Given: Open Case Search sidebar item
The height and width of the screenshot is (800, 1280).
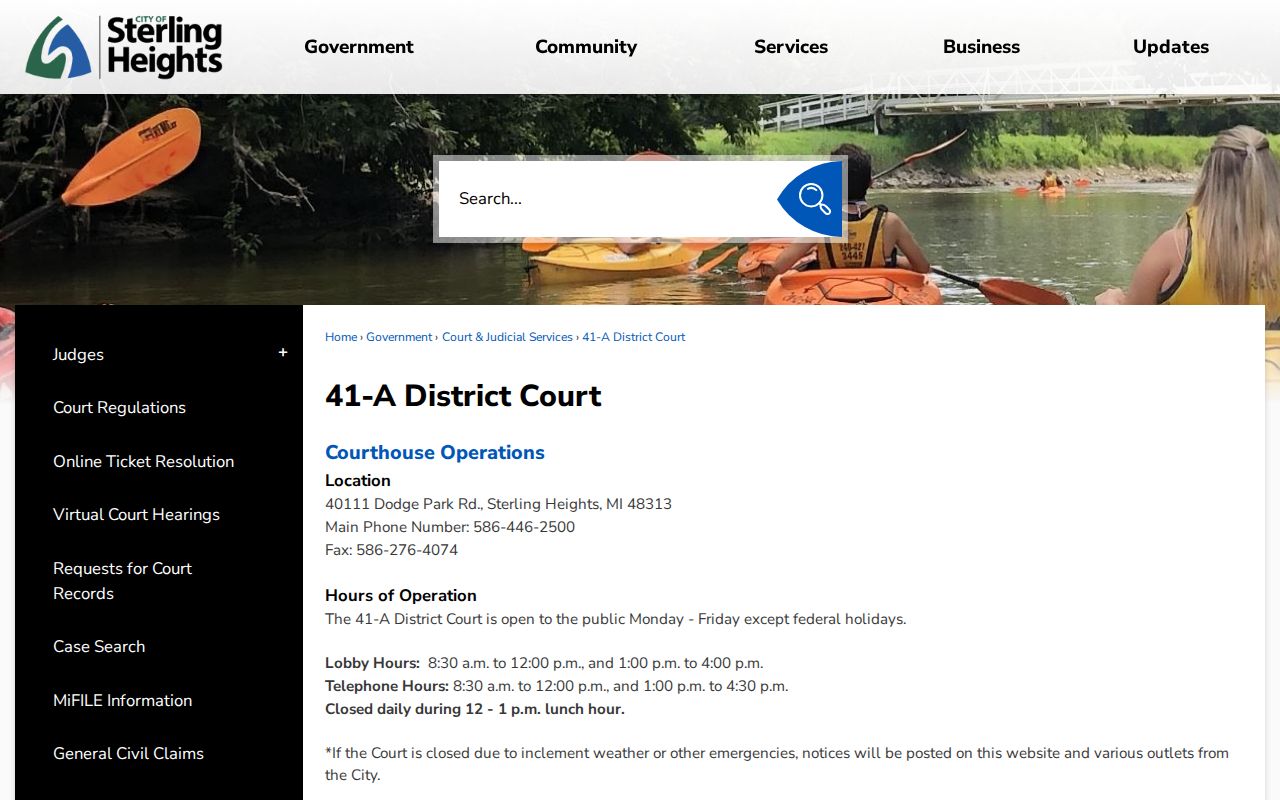Looking at the screenshot, I should click(99, 646).
